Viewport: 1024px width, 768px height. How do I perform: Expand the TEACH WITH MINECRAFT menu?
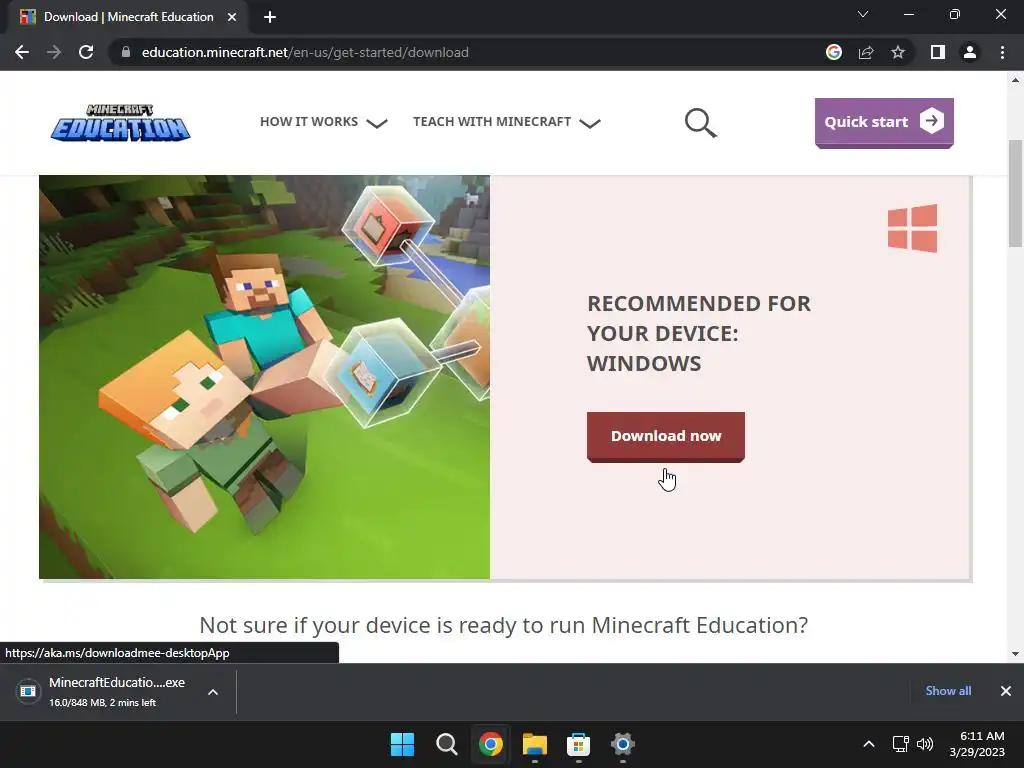pyautogui.click(x=507, y=122)
